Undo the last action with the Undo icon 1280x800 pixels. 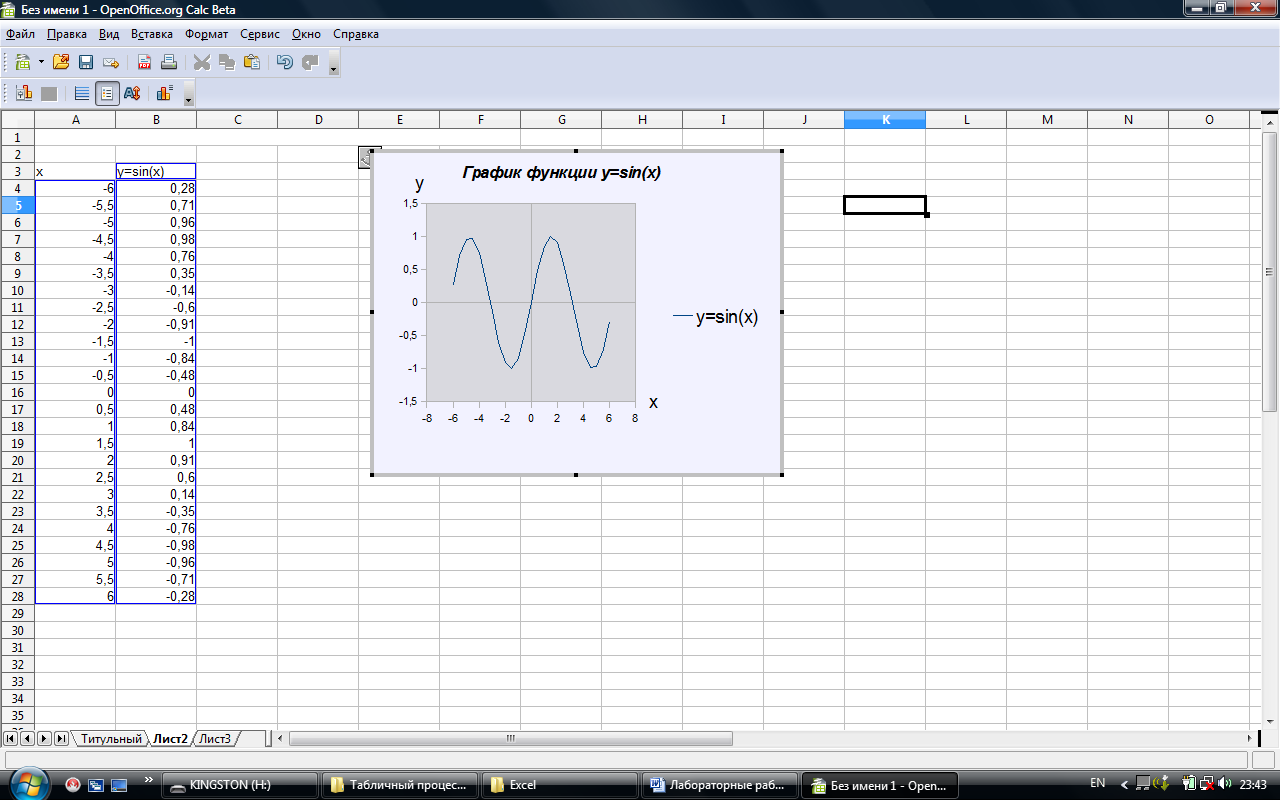point(285,62)
